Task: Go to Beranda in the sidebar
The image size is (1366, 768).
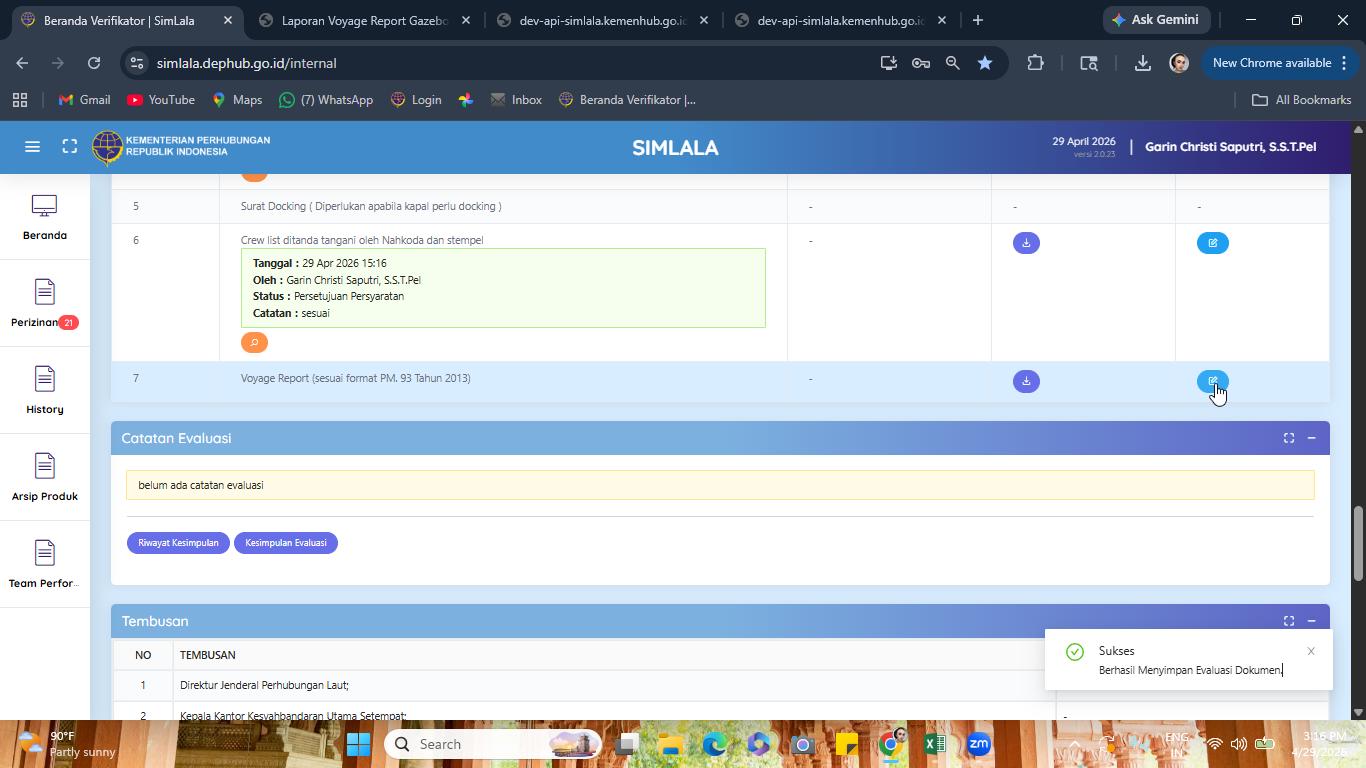Action: point(44,217)
